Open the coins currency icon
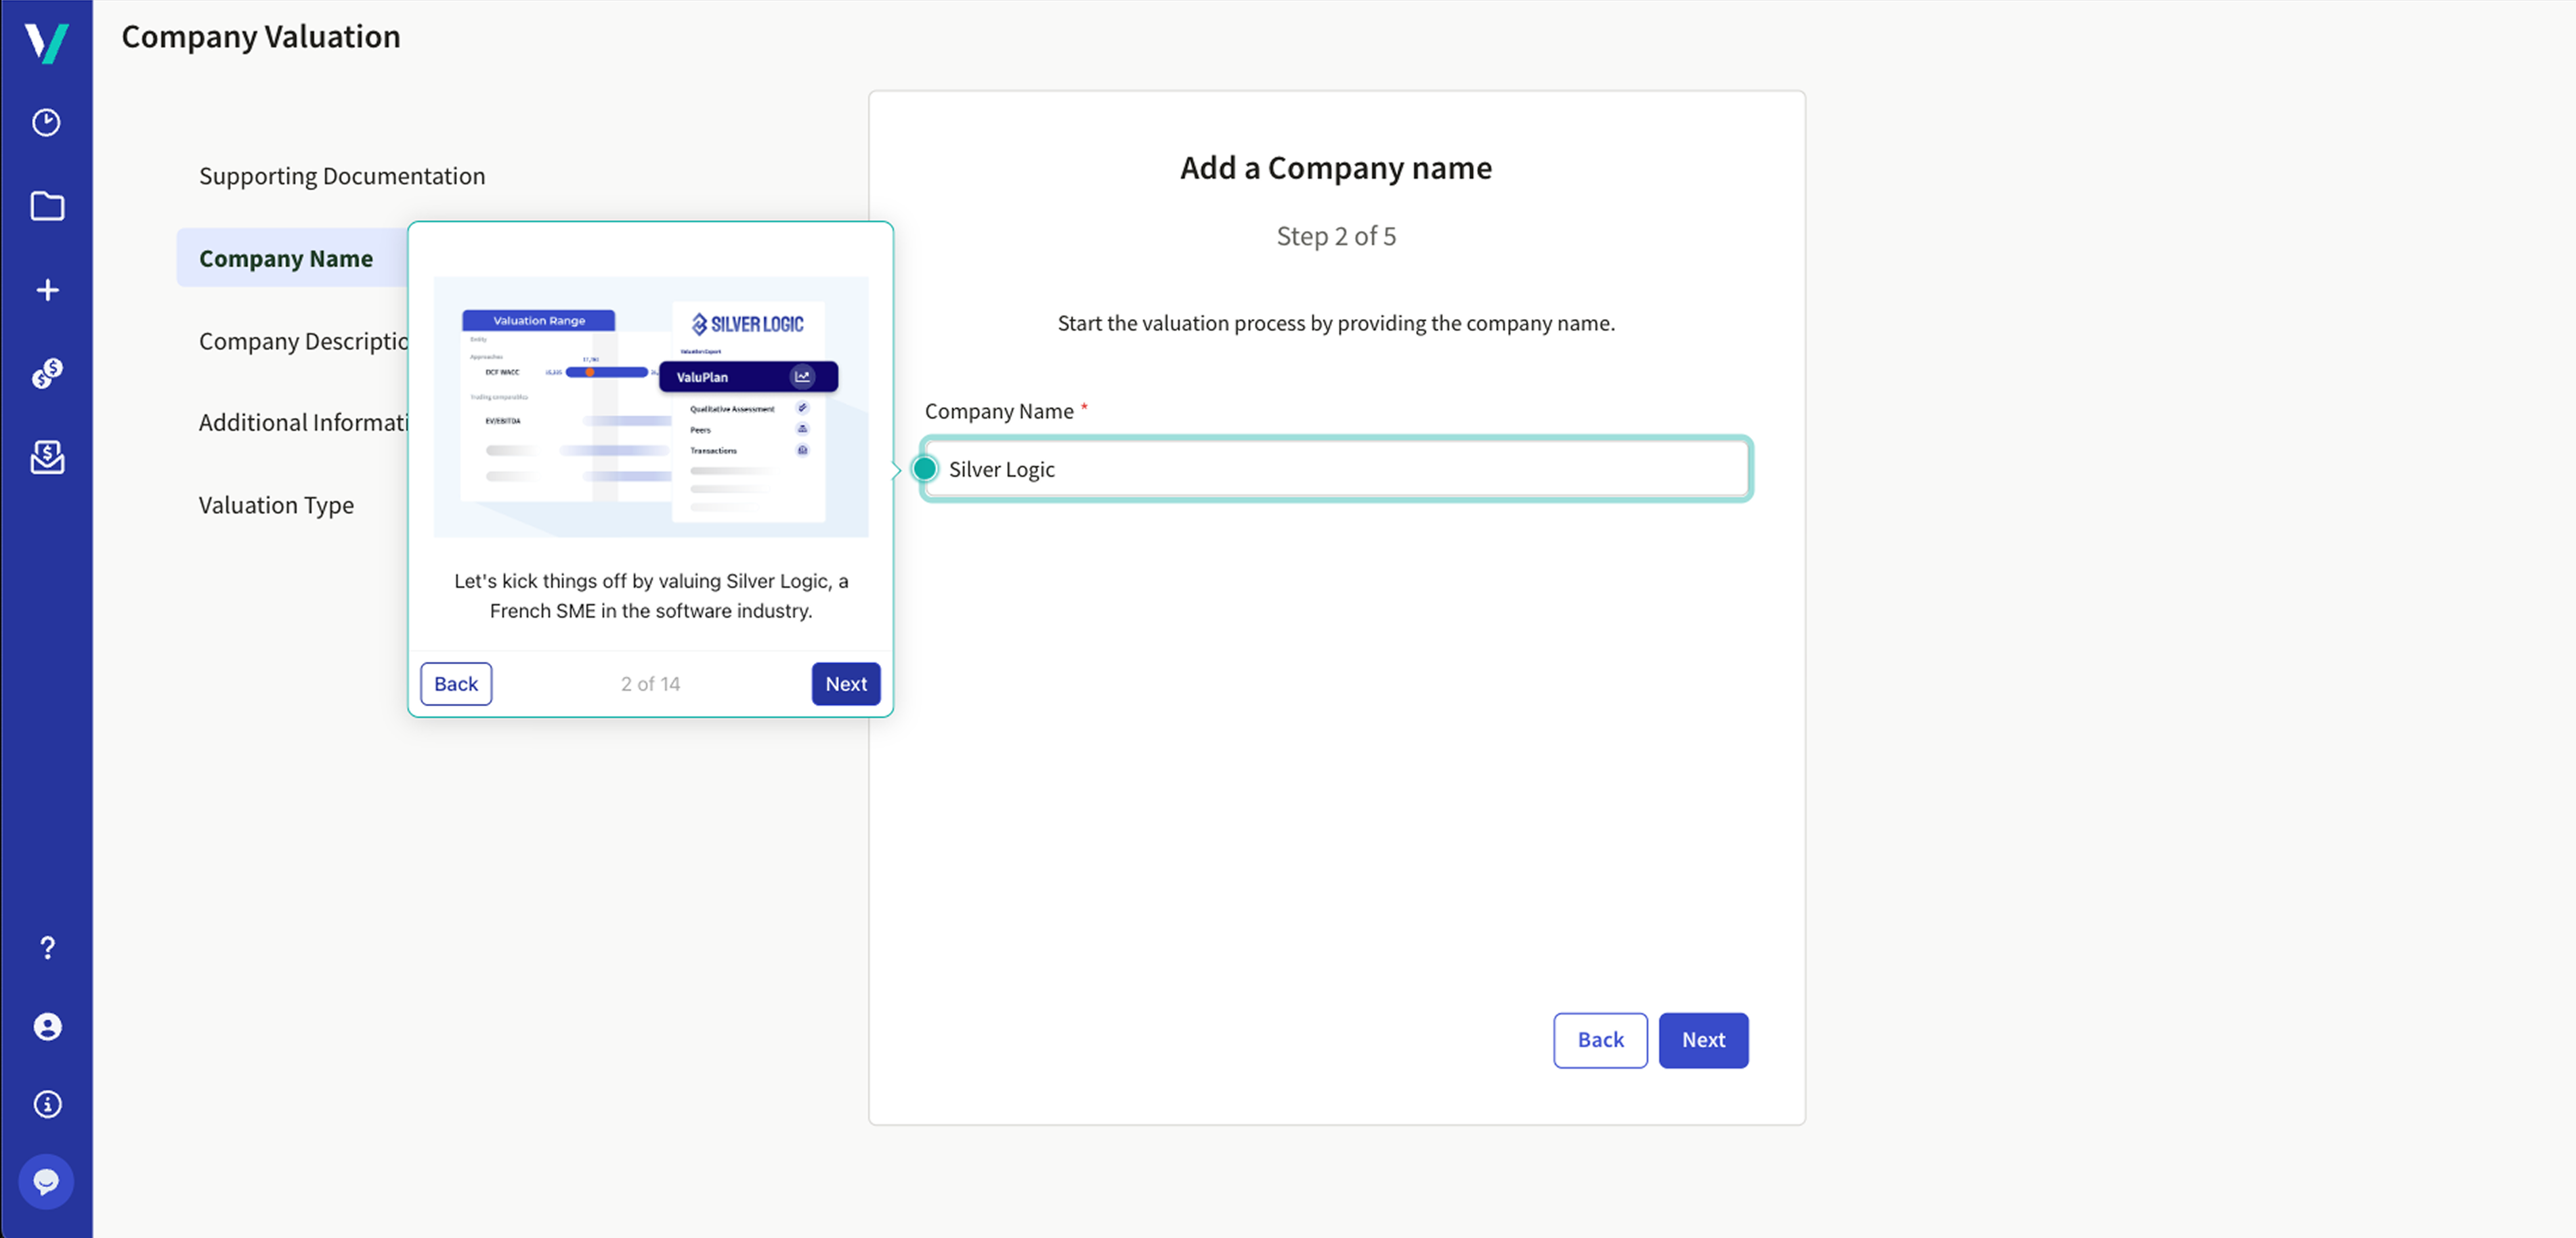 tap(46, 374)
